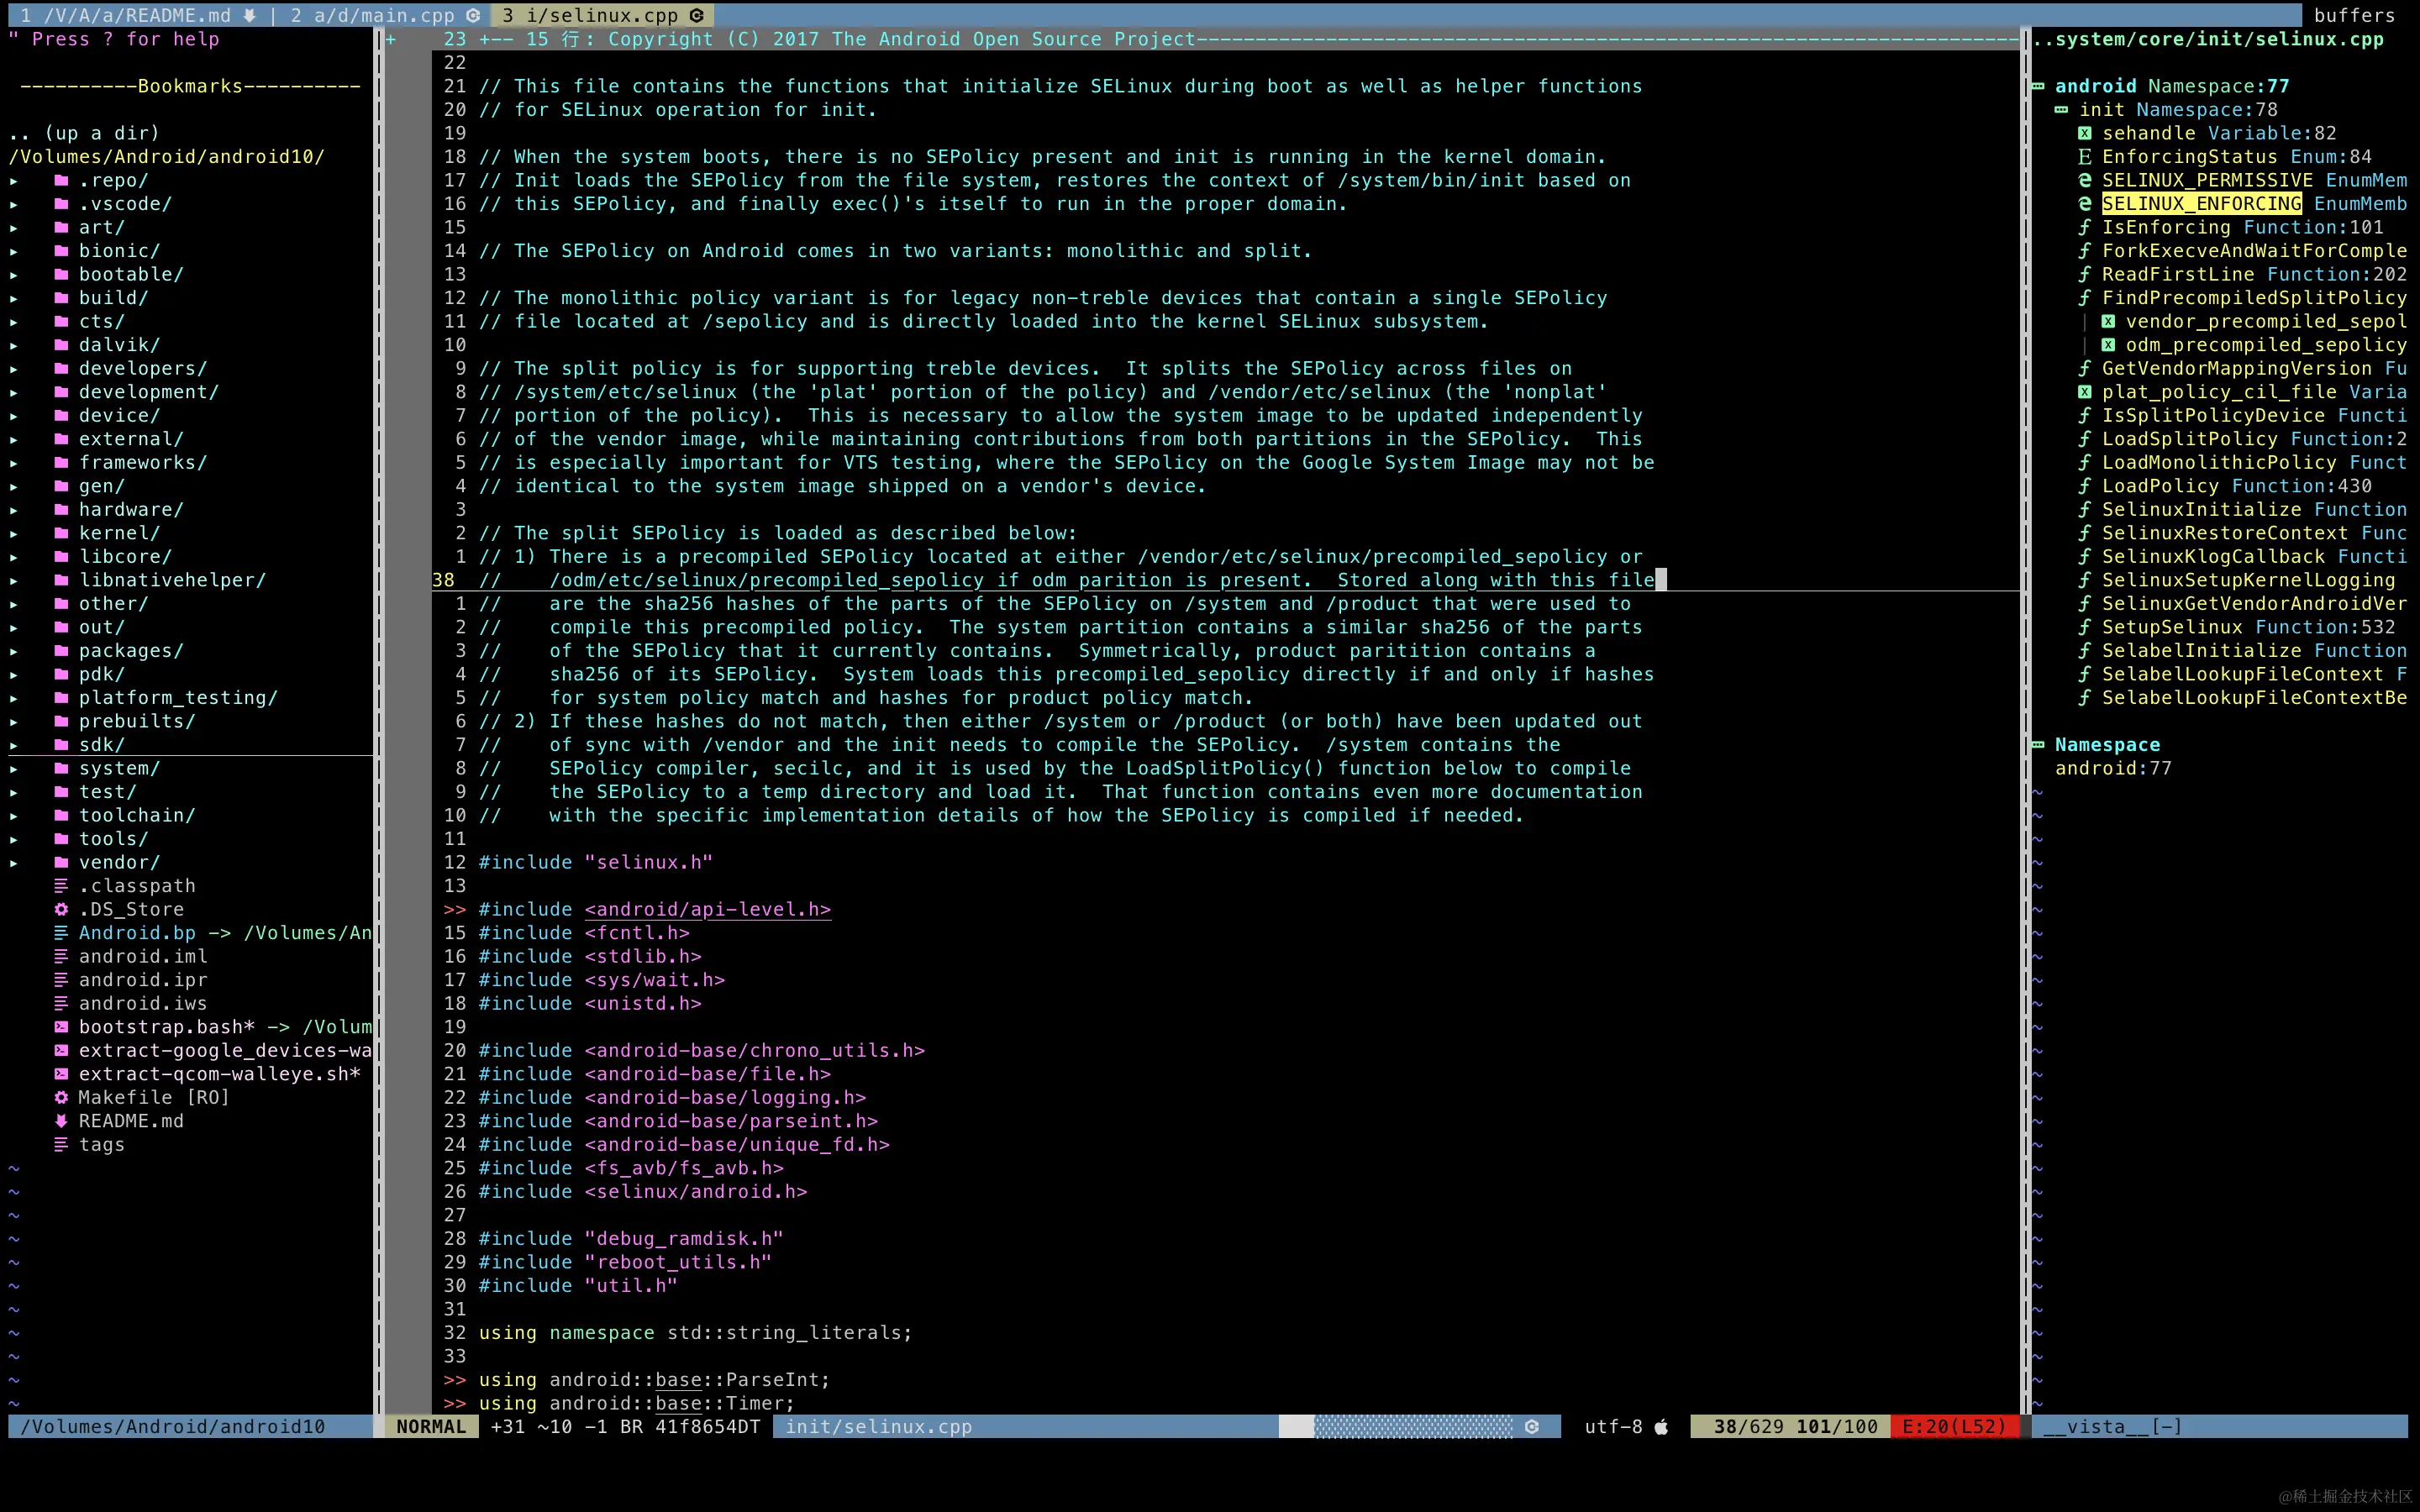Click the enum member icon beside SELINUX_PERMISSIVE

click(x=2084, y=181)
